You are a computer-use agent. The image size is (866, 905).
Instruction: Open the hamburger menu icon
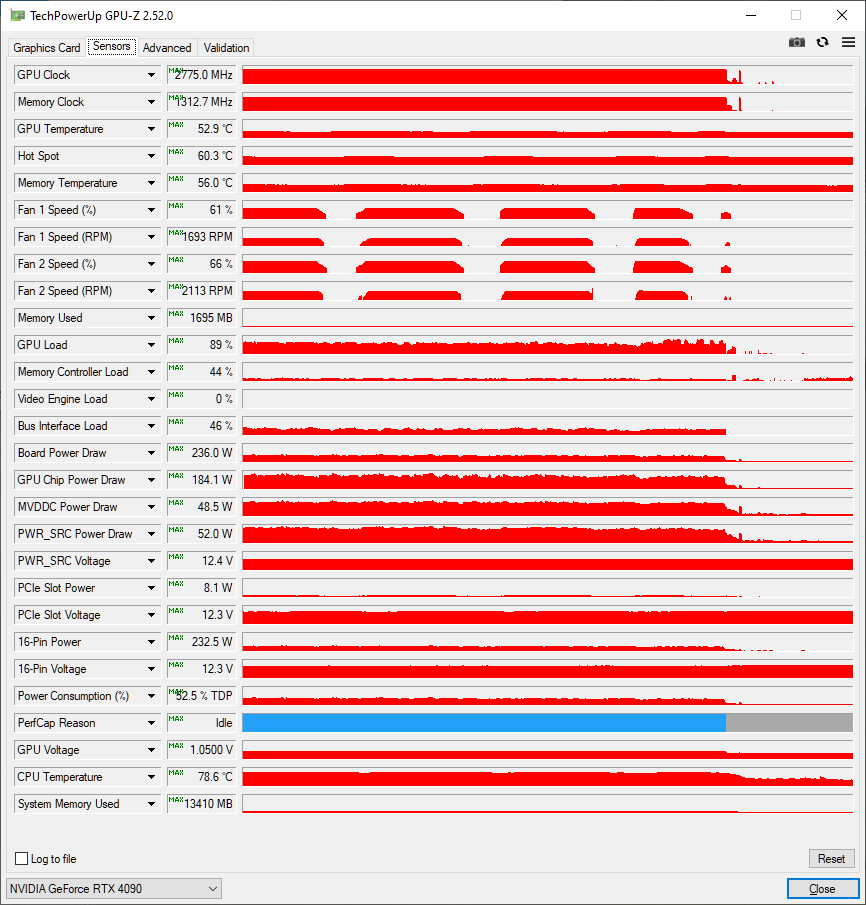click(x=848, y=42)
